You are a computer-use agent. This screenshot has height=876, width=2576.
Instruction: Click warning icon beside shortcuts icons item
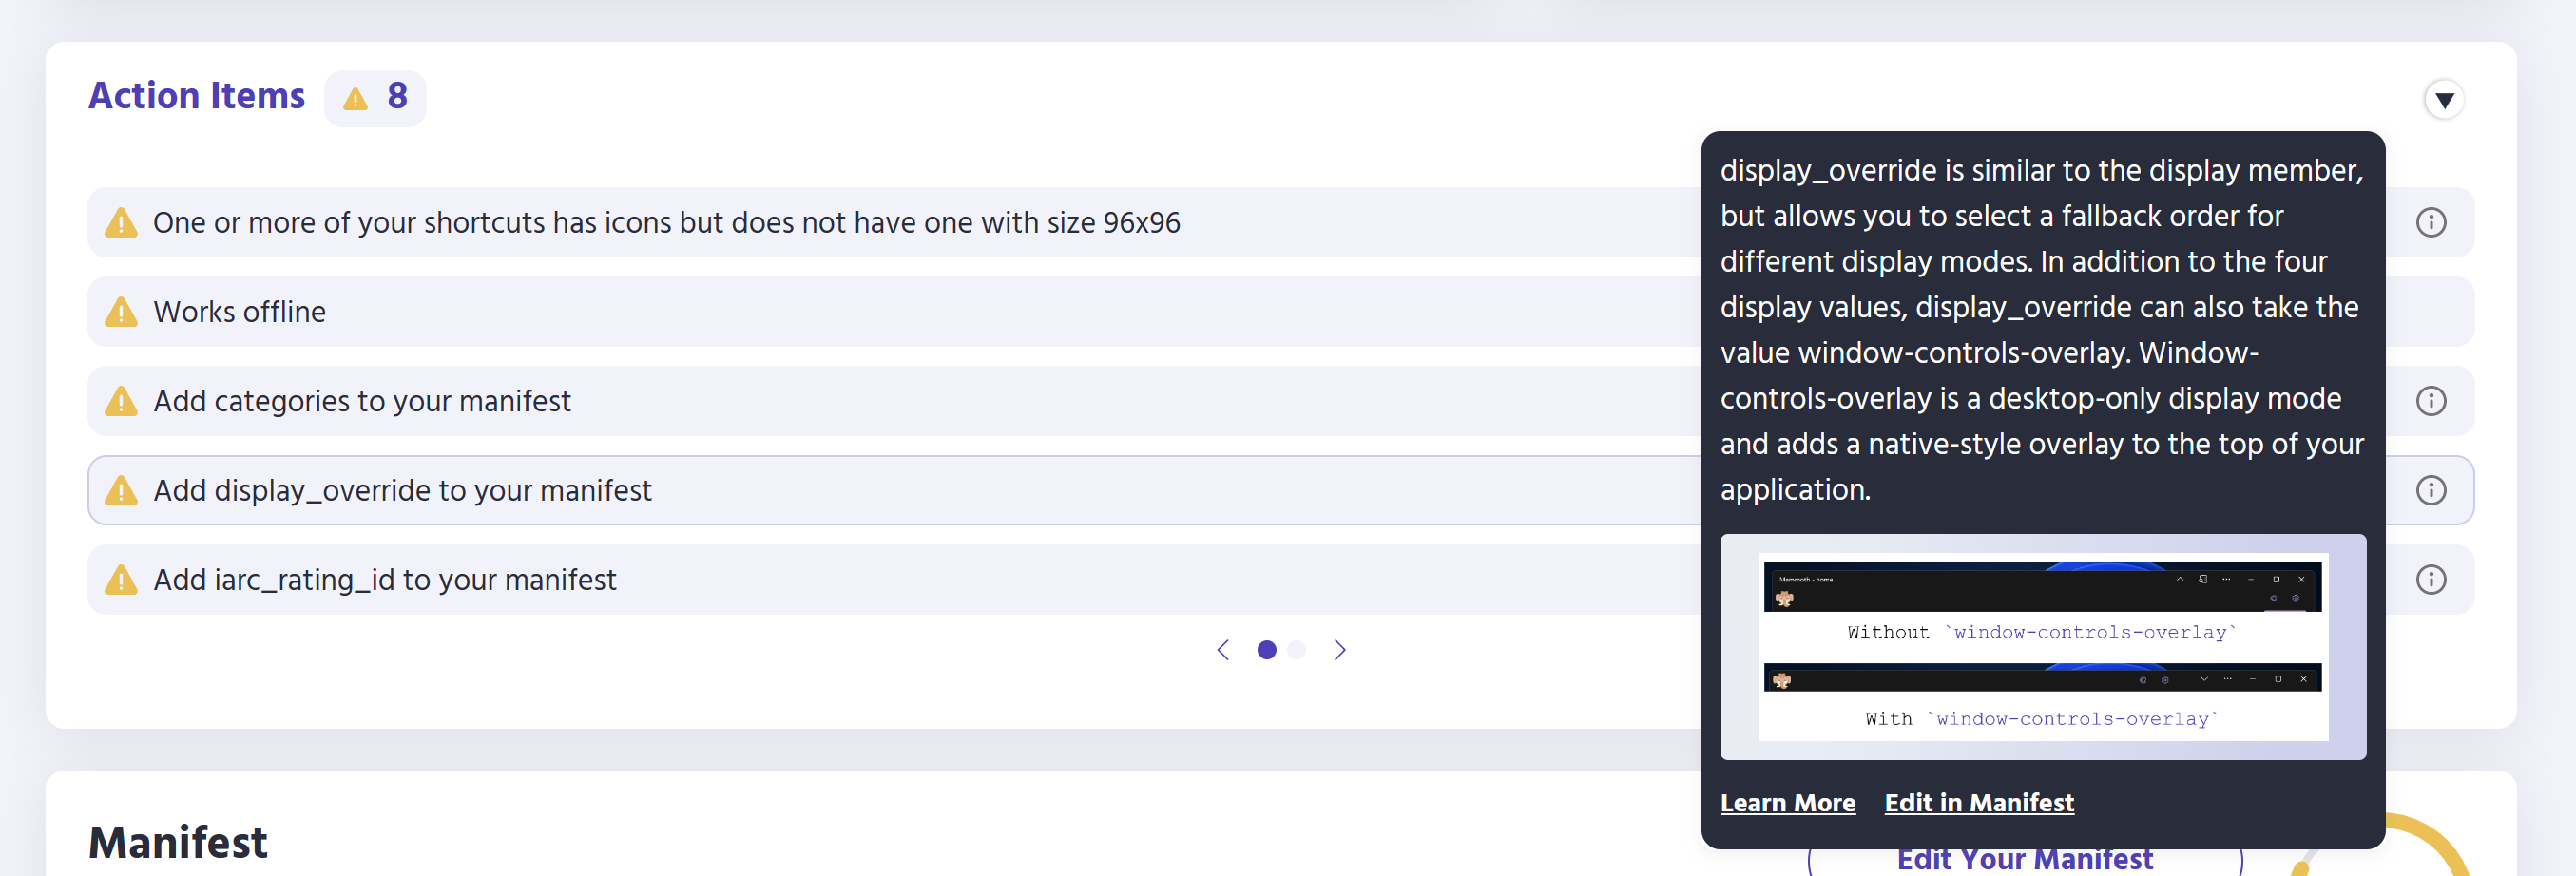[x=121, y=222]
